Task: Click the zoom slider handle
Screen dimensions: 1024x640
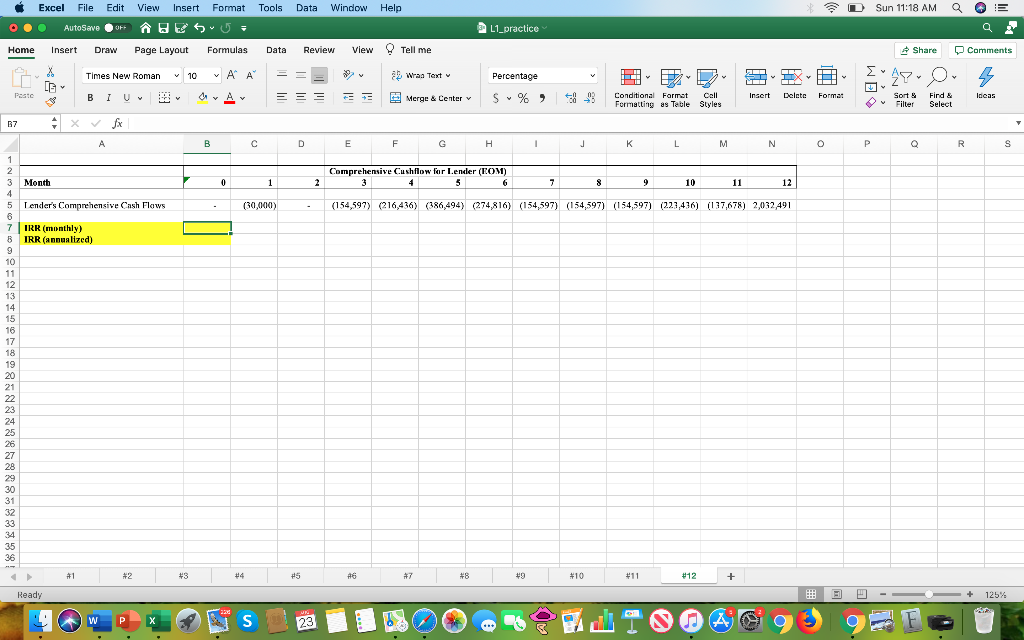Action: [928, 594]
